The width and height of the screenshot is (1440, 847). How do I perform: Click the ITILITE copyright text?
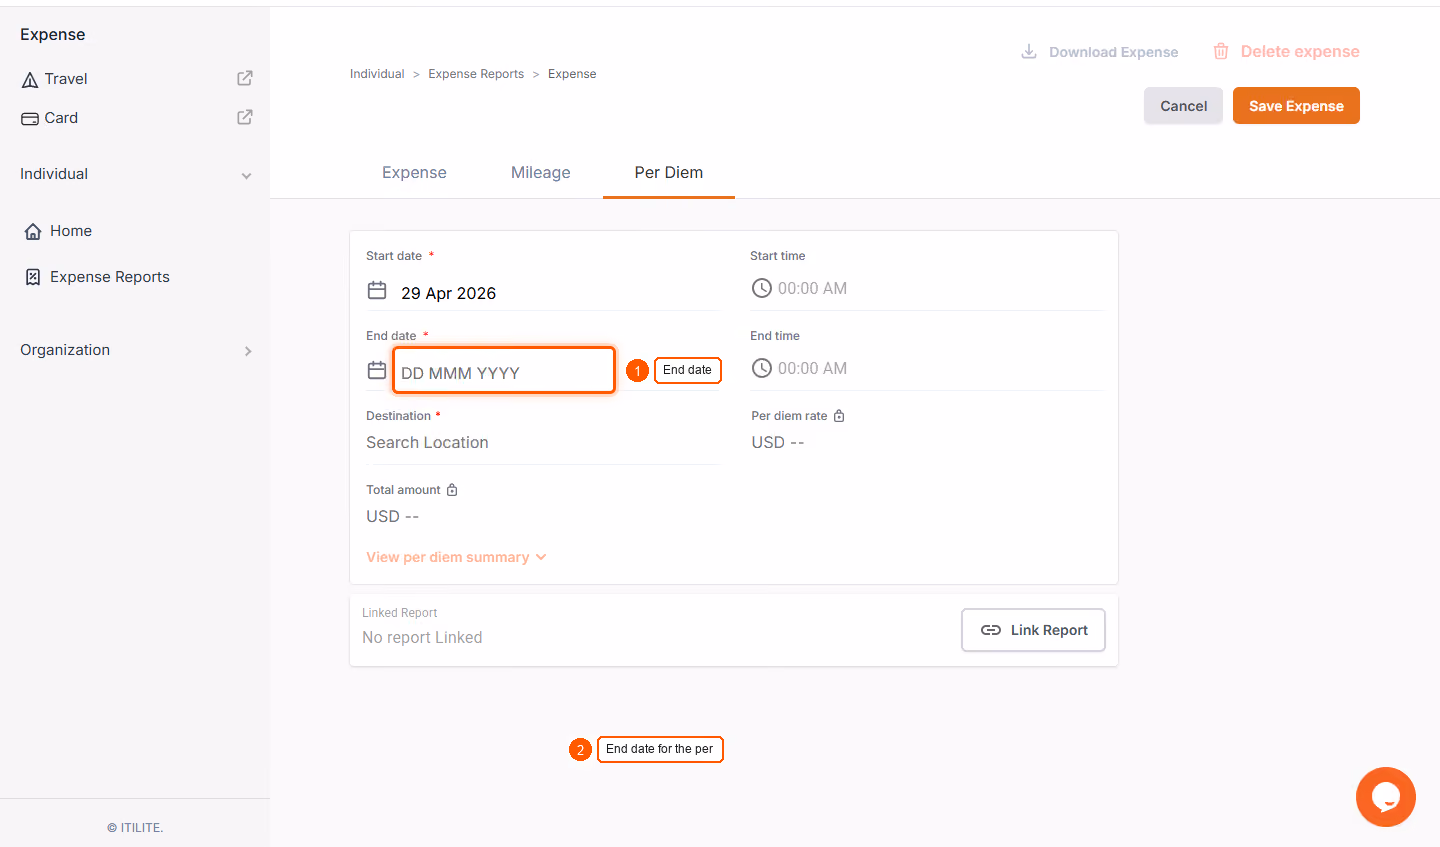pyautogui.click(x=135, y=828)
